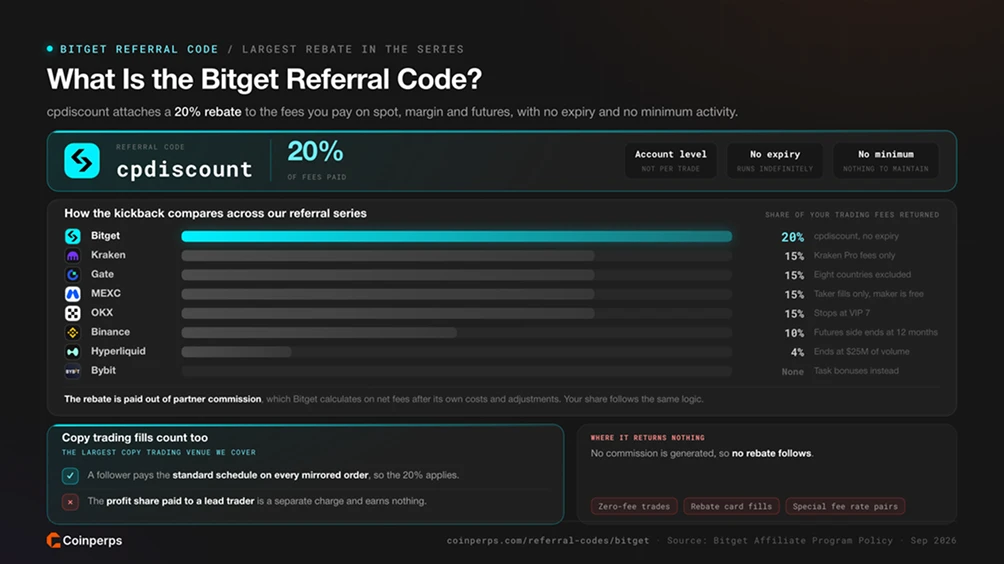
Task: Click the Binance exchange icon
Action: point(73,332)
